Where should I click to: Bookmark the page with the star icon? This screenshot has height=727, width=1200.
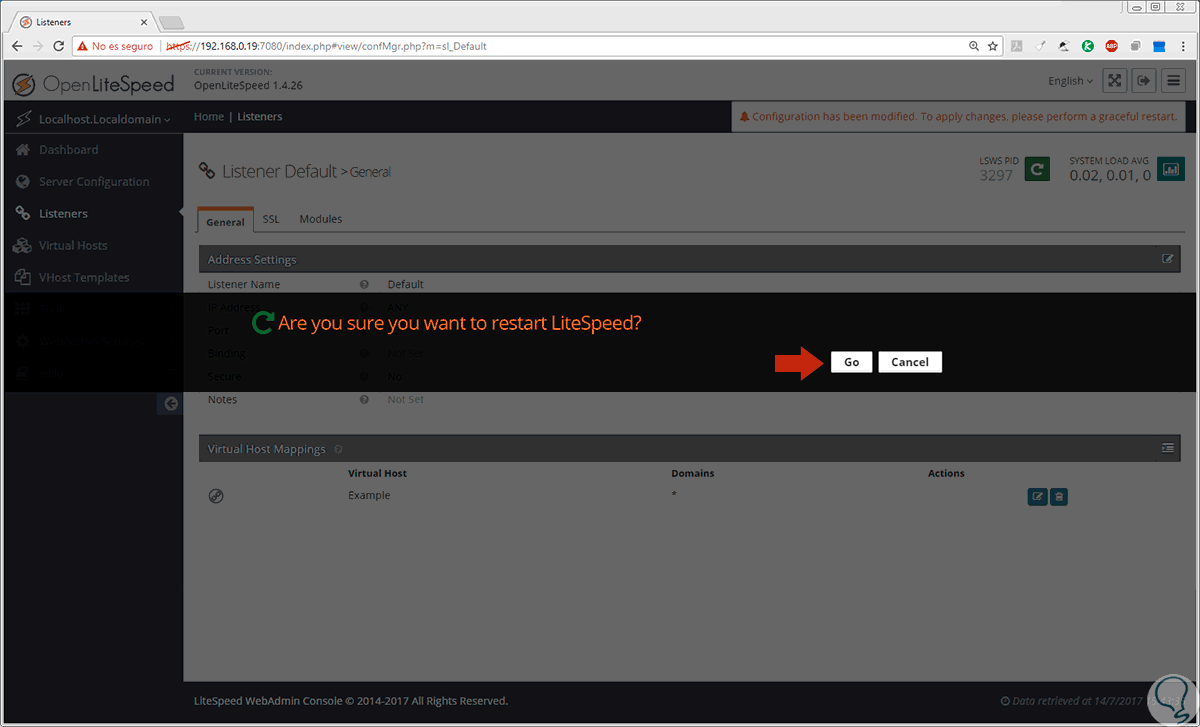pos(993,46)
